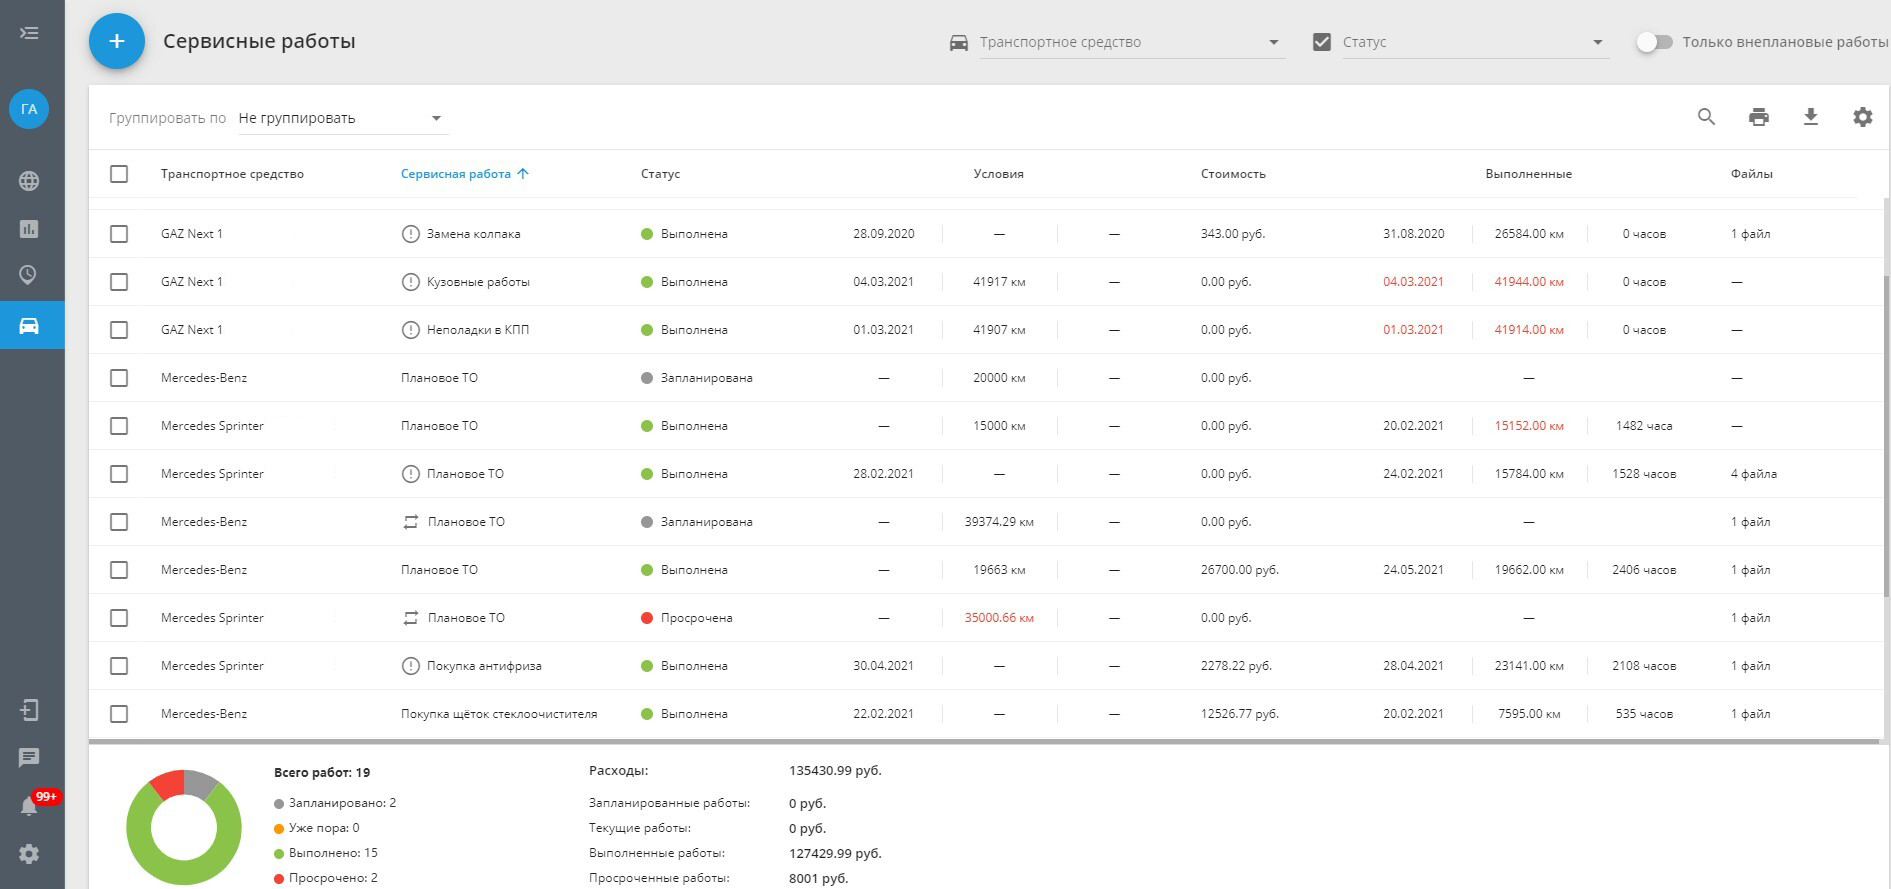Sort by Статус column header

660,174
